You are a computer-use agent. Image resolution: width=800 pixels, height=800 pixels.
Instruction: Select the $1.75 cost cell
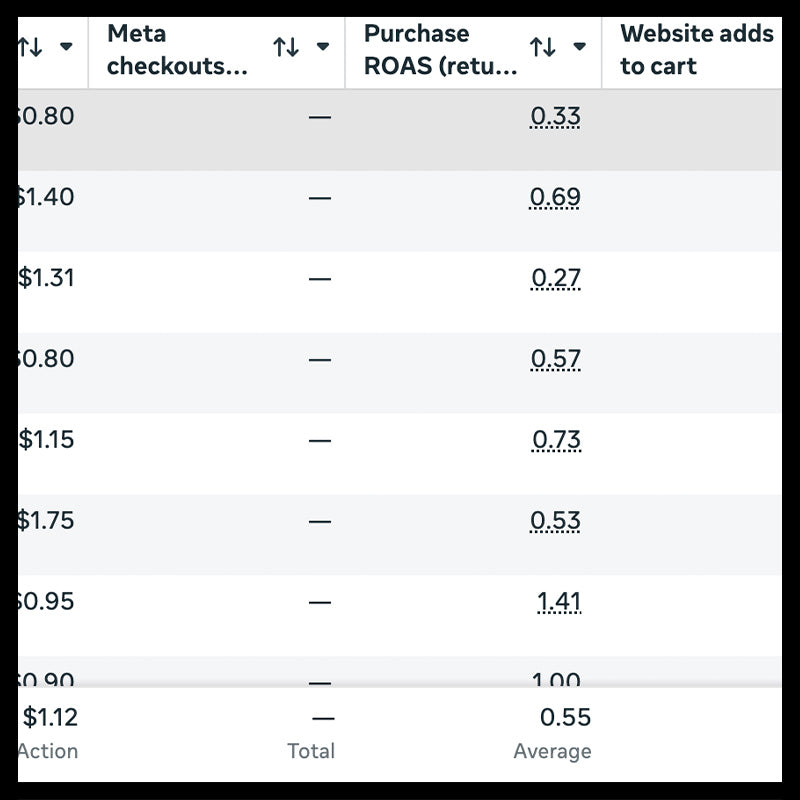(x=45, y=522)
